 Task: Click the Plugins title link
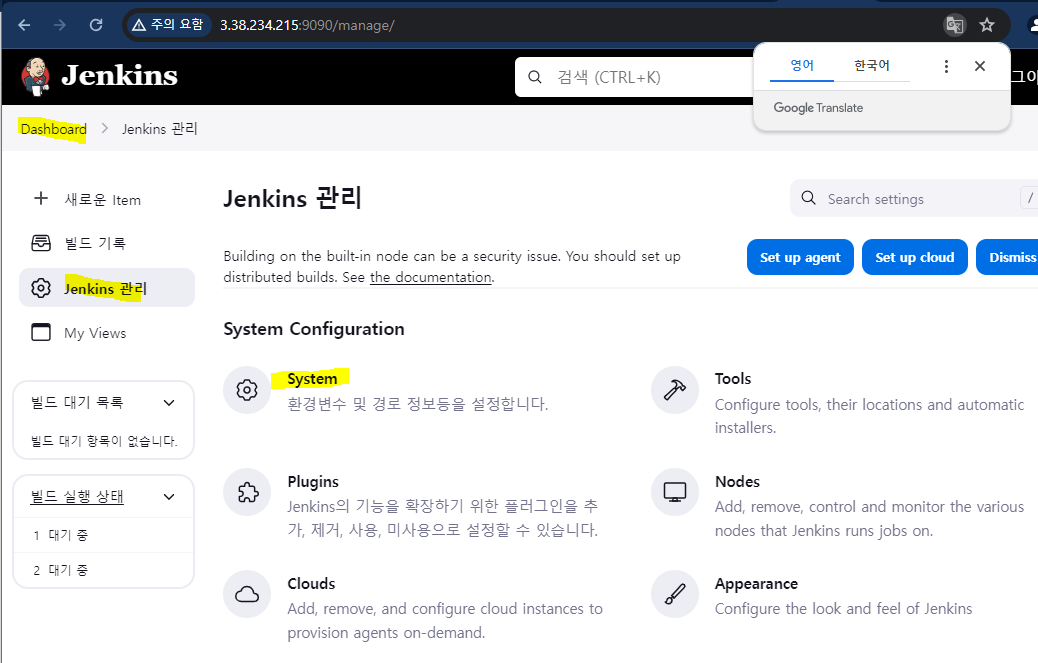point(312,482)
